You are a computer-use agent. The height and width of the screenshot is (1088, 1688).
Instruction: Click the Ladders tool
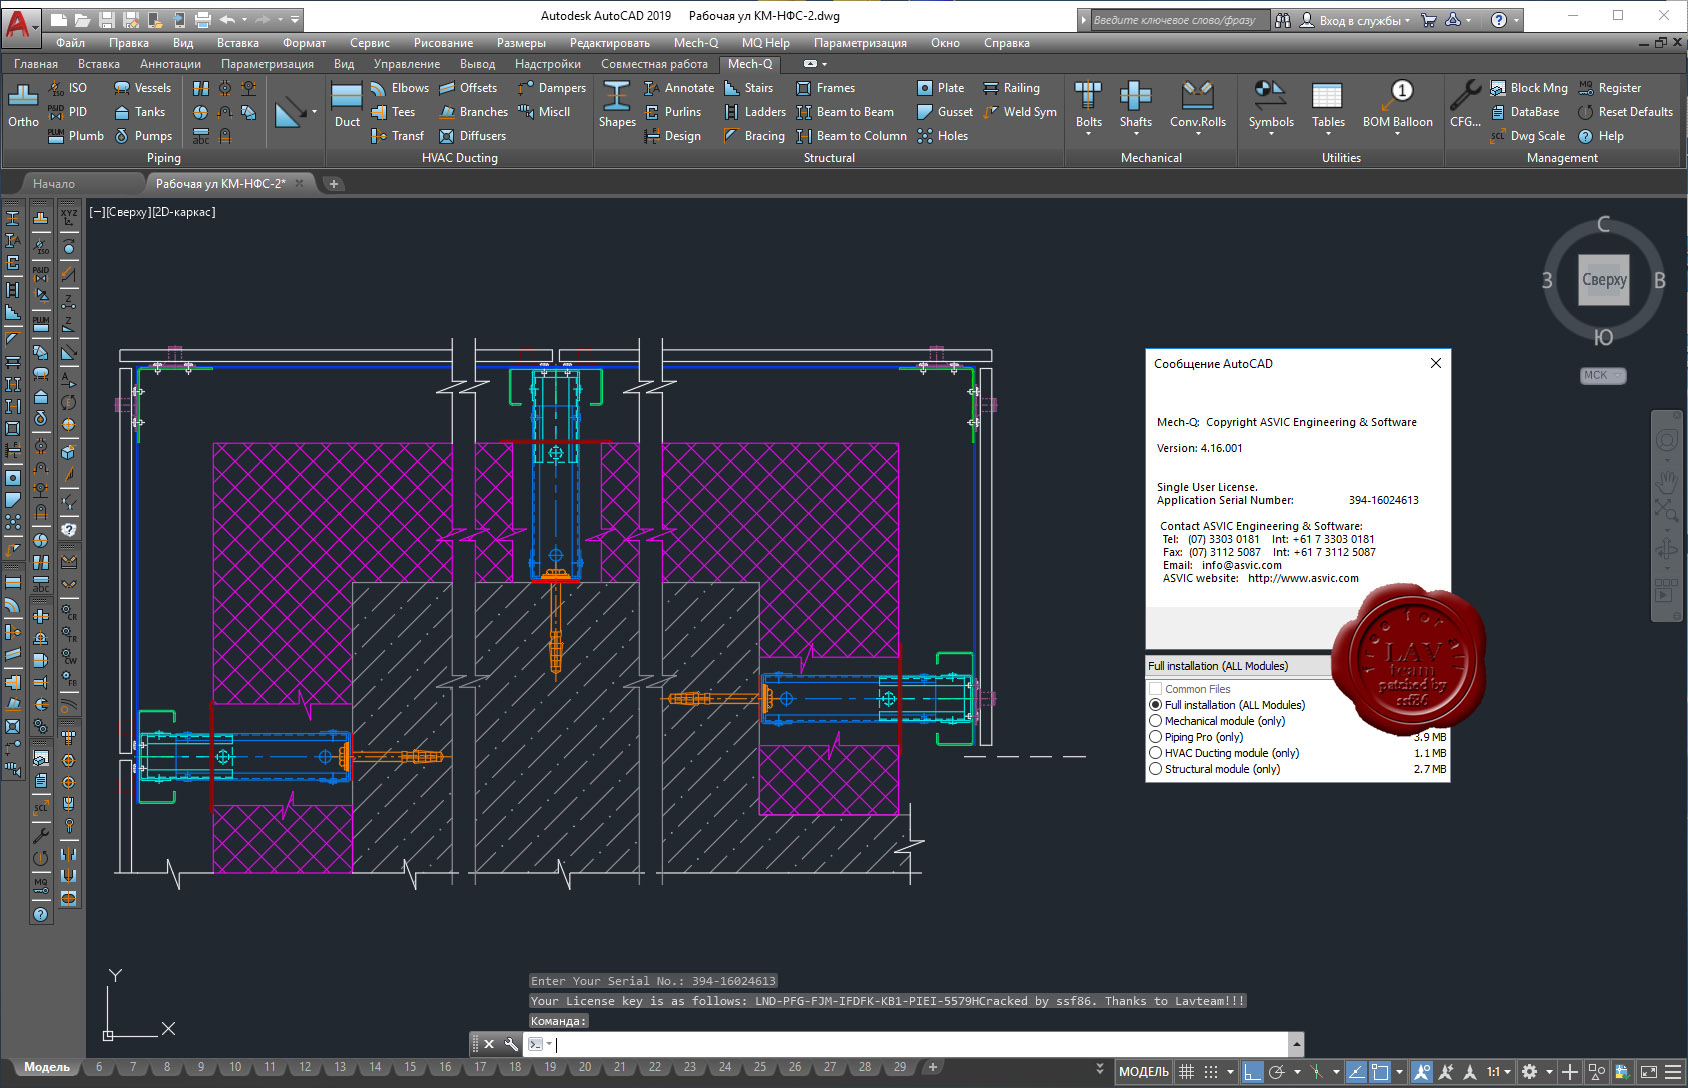pyautogui.click(x=754, y=112)
